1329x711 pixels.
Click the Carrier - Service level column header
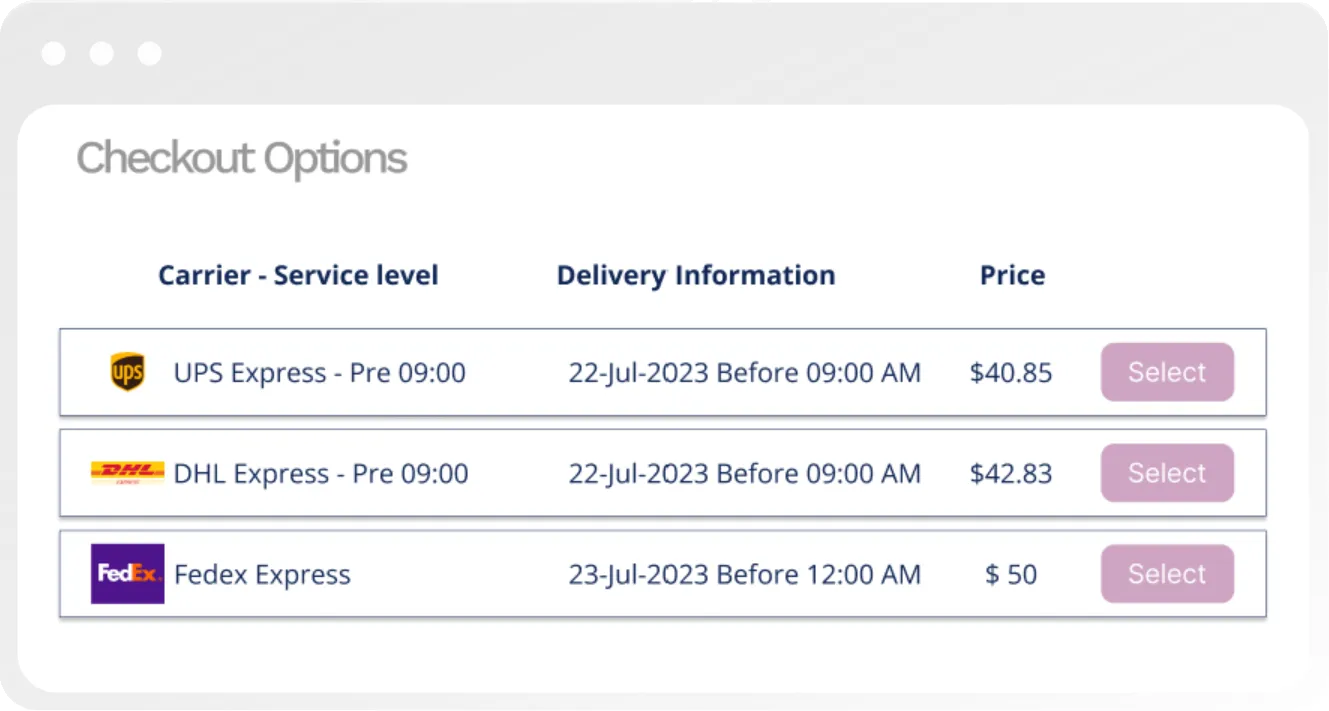coord(298,275)
